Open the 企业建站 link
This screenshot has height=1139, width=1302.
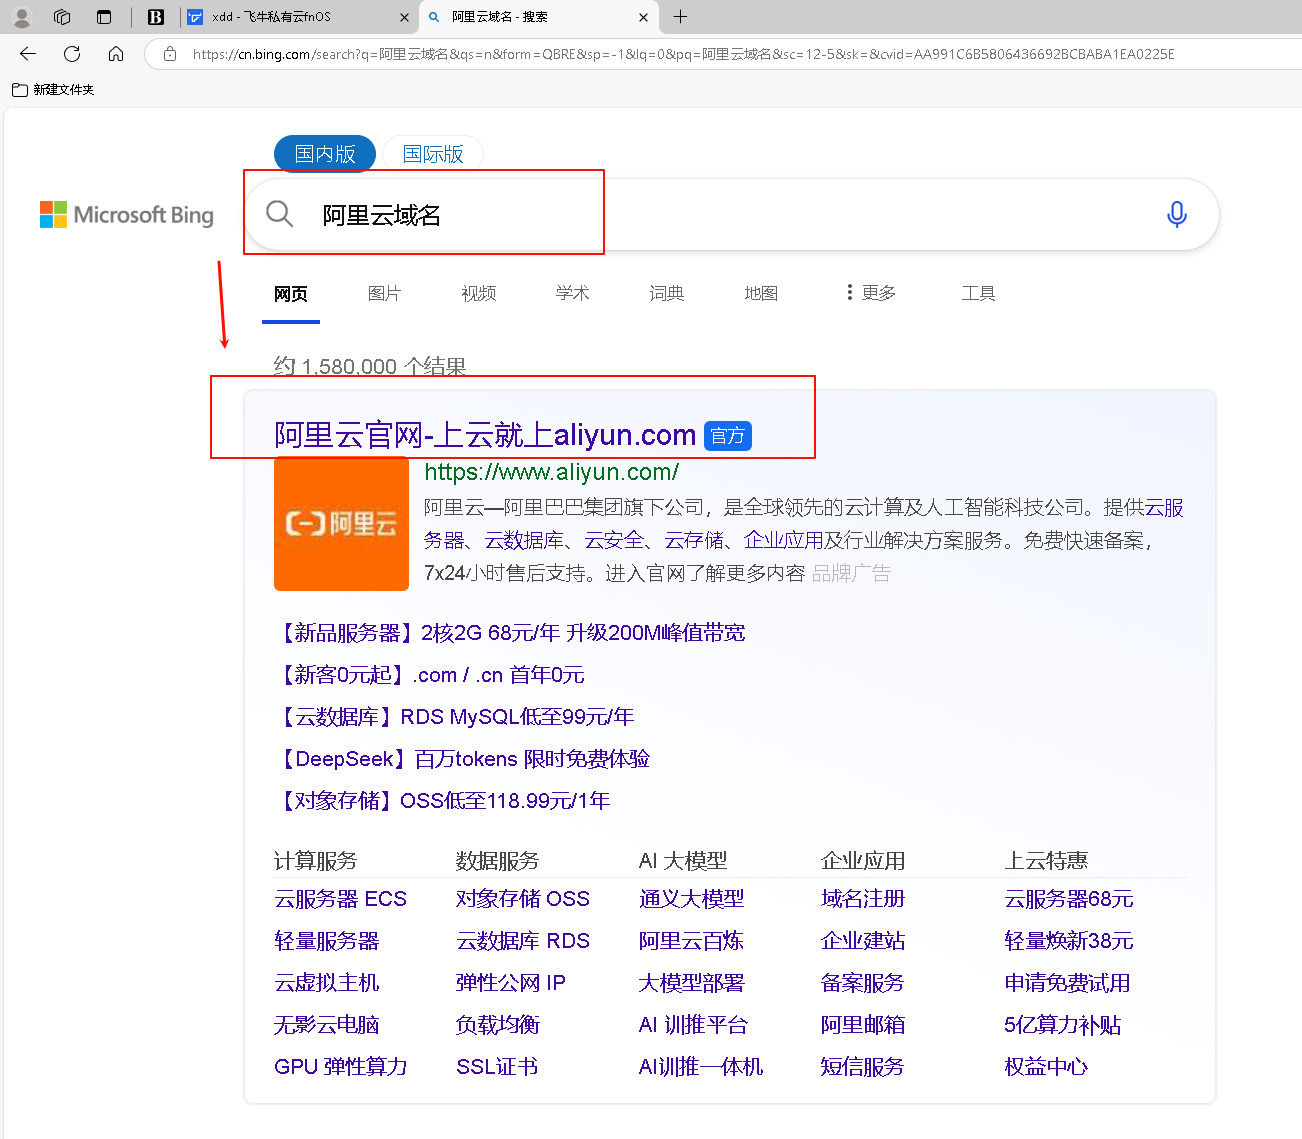point(863,941)
